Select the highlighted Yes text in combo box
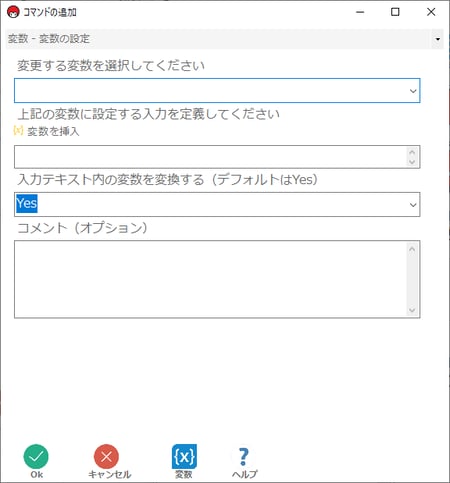Viewport: 450px width, 483px height. pos(27,203)
